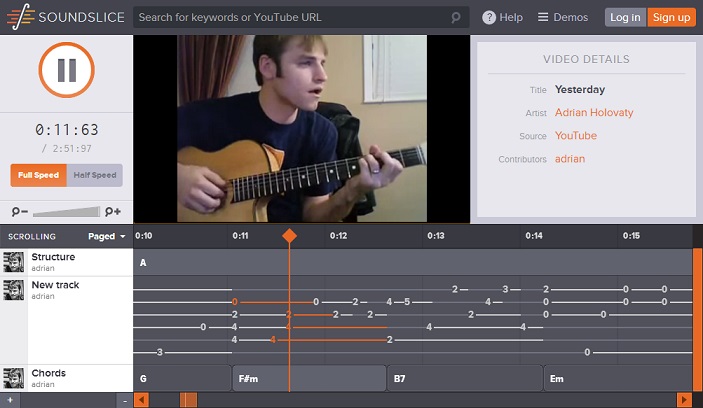Zoom in with the plus magnifier
Screen dimensions: 703x408
113,212
